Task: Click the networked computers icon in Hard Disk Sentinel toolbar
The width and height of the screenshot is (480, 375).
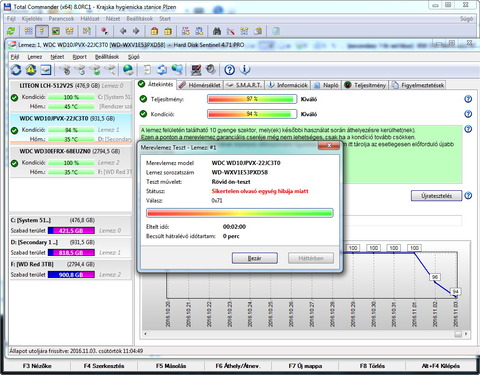Action: click(177, 70)
